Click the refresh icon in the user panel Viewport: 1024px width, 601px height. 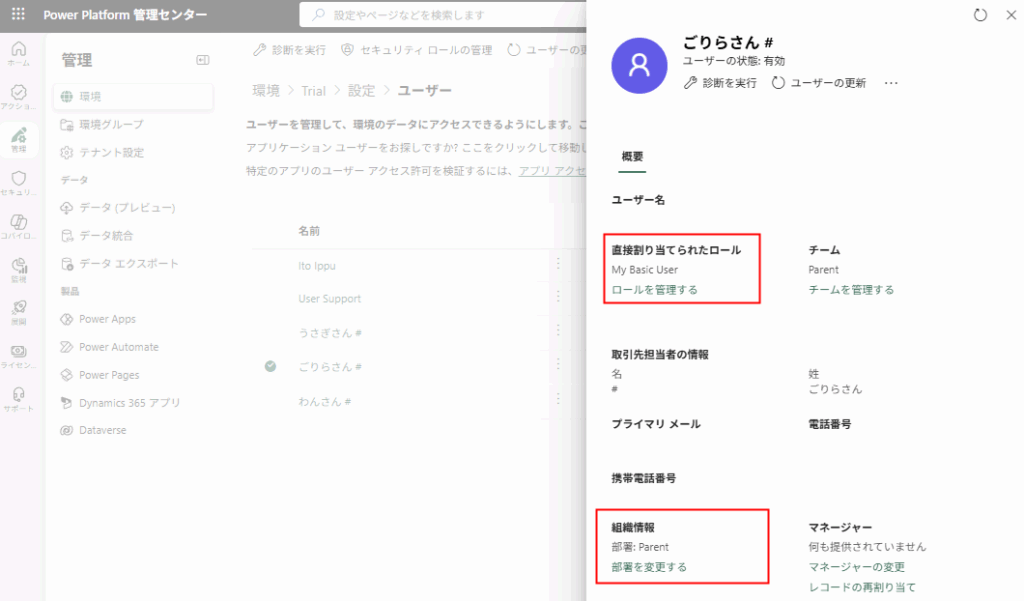(x=980, y=15)
